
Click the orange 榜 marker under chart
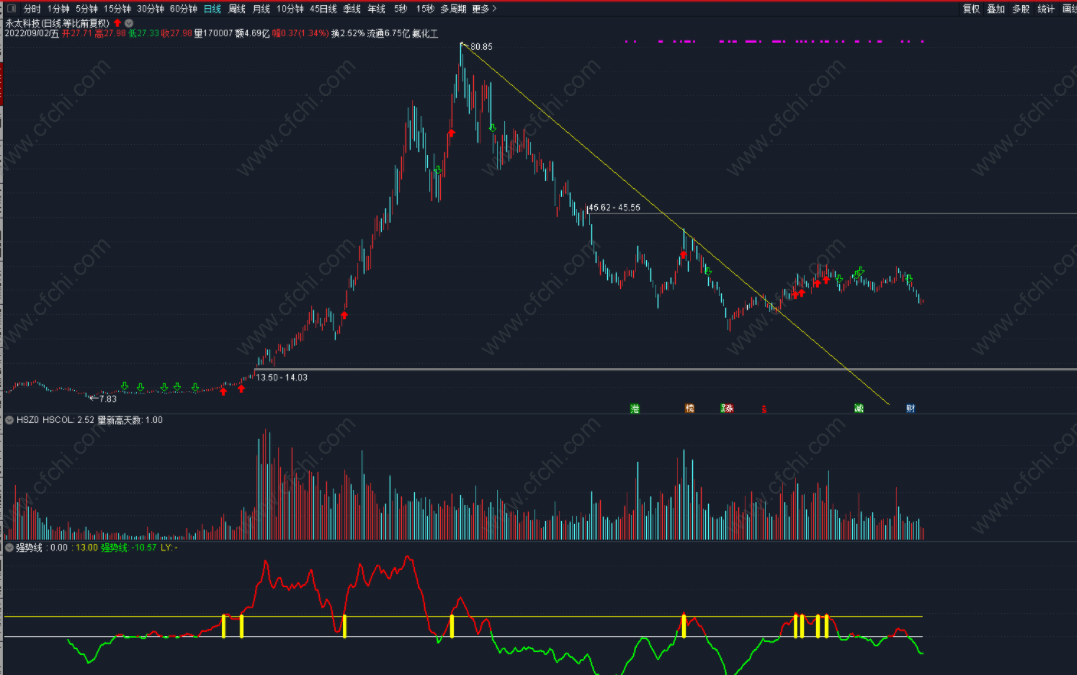point(690,409)
